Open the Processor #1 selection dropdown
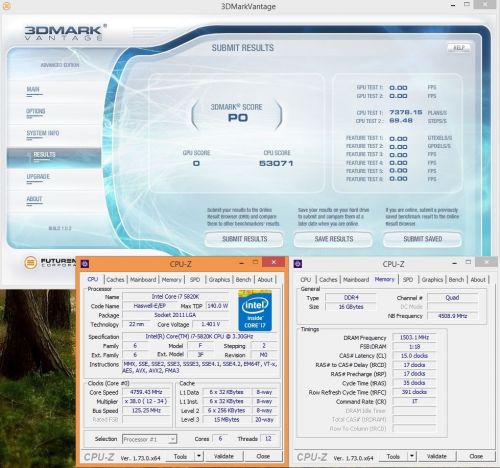Screen dimensions: 500x468 pyautogui.click(x=149, y=439)
